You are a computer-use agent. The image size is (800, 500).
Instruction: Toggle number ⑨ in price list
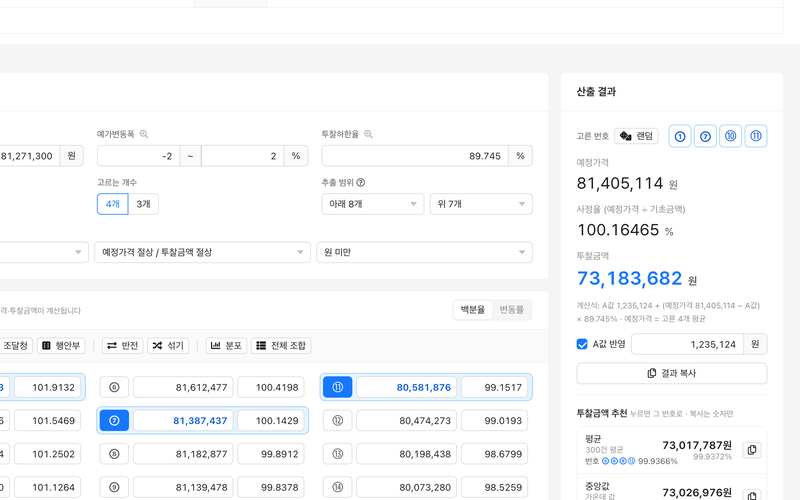114,487
